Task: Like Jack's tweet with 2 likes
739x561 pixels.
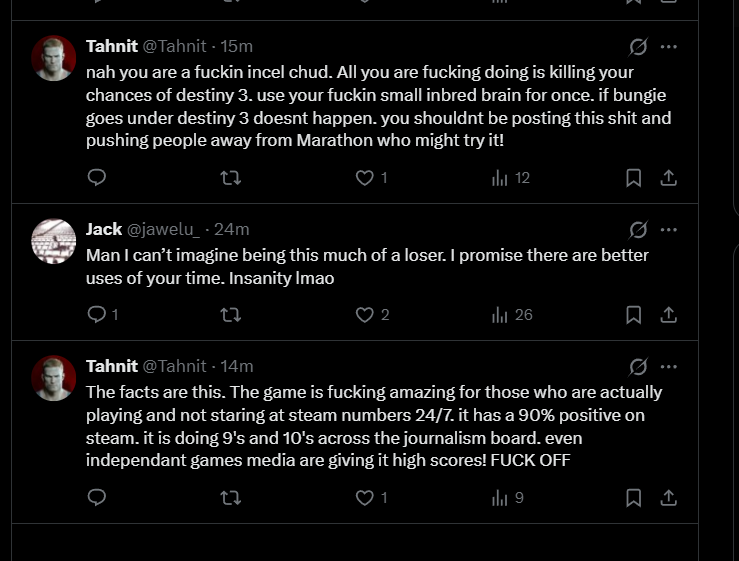Action: click(365, 315)
